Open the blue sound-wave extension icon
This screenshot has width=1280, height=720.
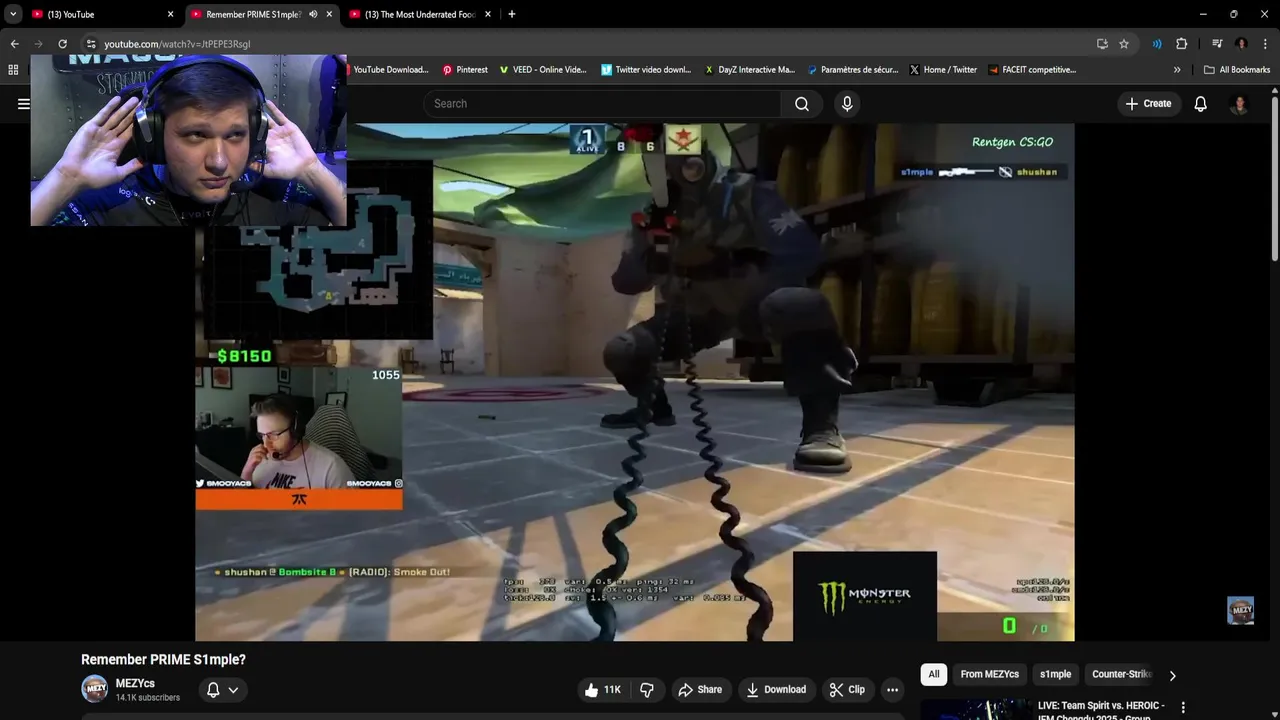pyautogui.click(x=1157, y=44)
